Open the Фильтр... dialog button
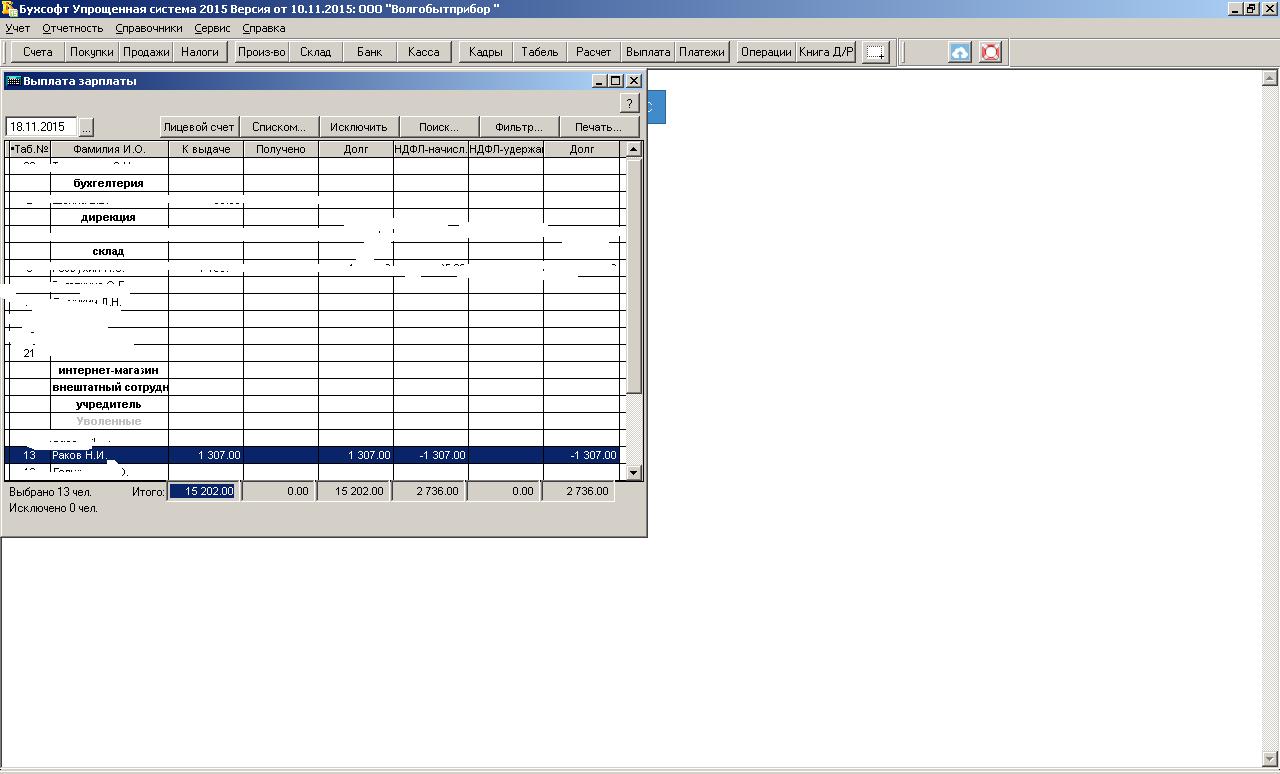The image size is (1280, 774). click(x=518, y=127)
